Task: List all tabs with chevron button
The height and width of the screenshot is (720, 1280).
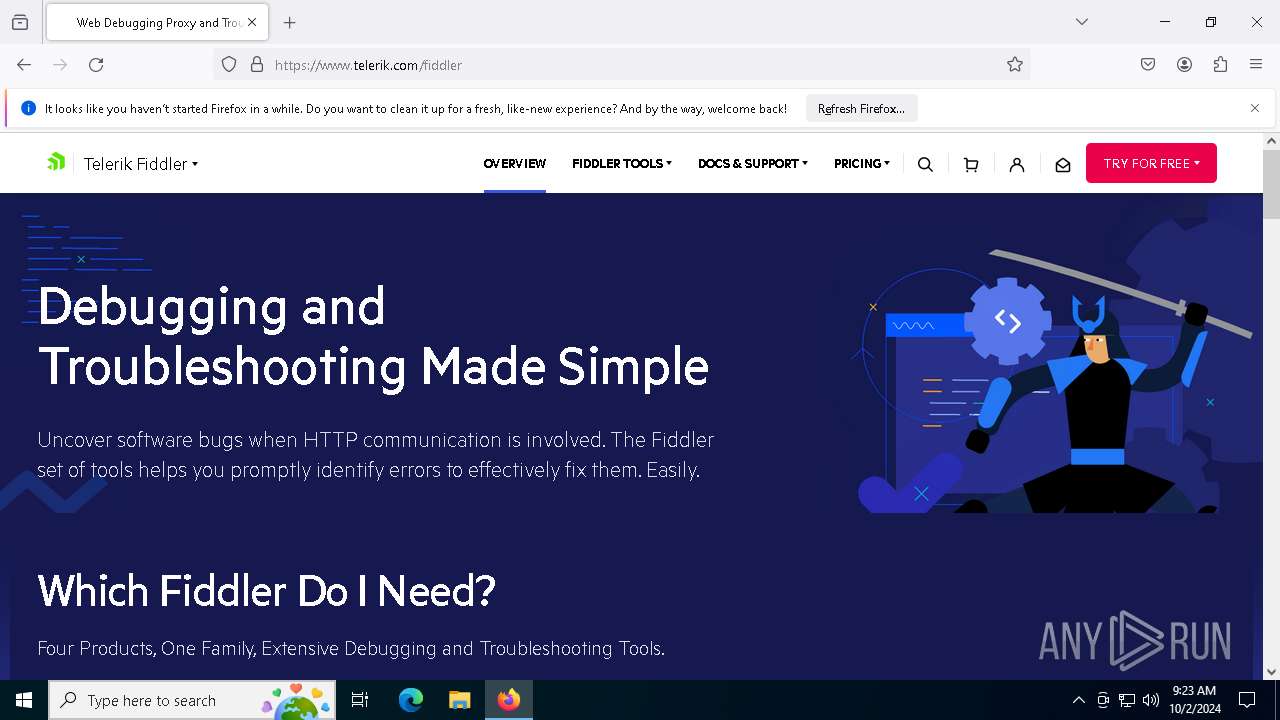Action: [x=1082, y=22]
